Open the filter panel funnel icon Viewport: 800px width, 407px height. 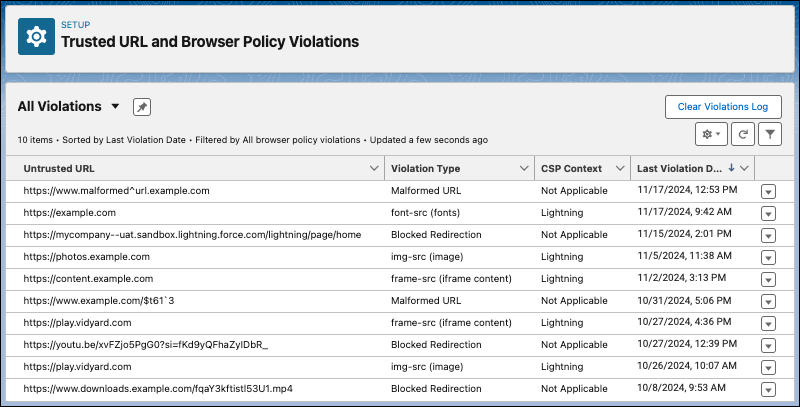click(770, 134)
